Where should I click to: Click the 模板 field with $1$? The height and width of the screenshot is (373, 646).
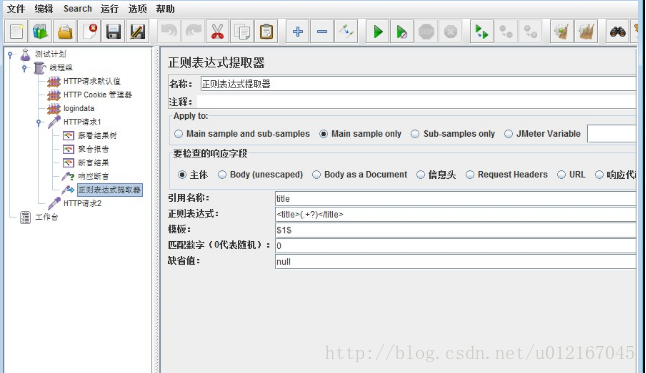tap(455, 230)
